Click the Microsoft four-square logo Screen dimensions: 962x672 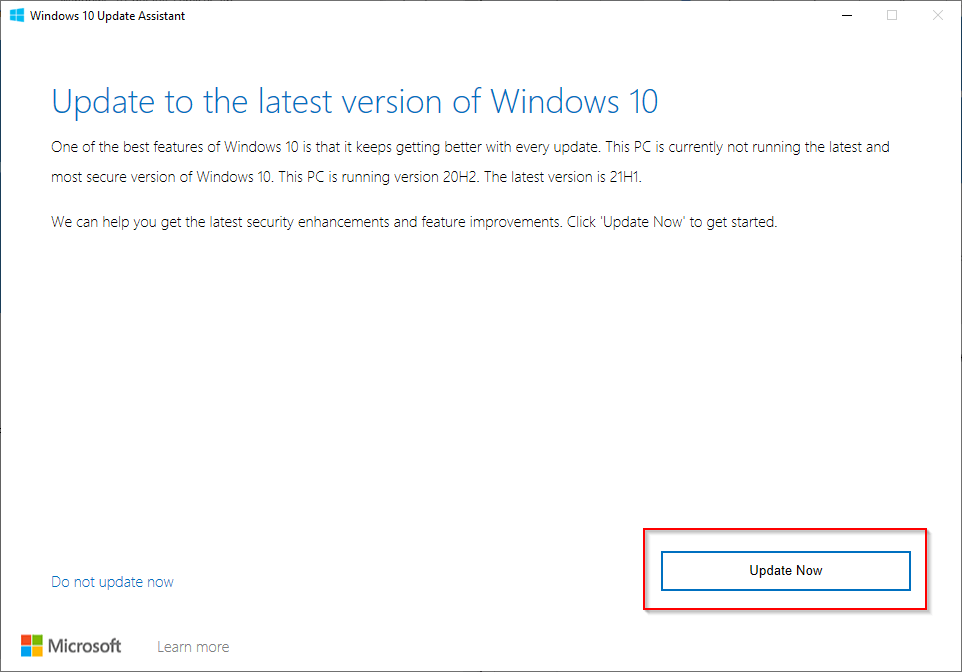click(x=32, y=646)
